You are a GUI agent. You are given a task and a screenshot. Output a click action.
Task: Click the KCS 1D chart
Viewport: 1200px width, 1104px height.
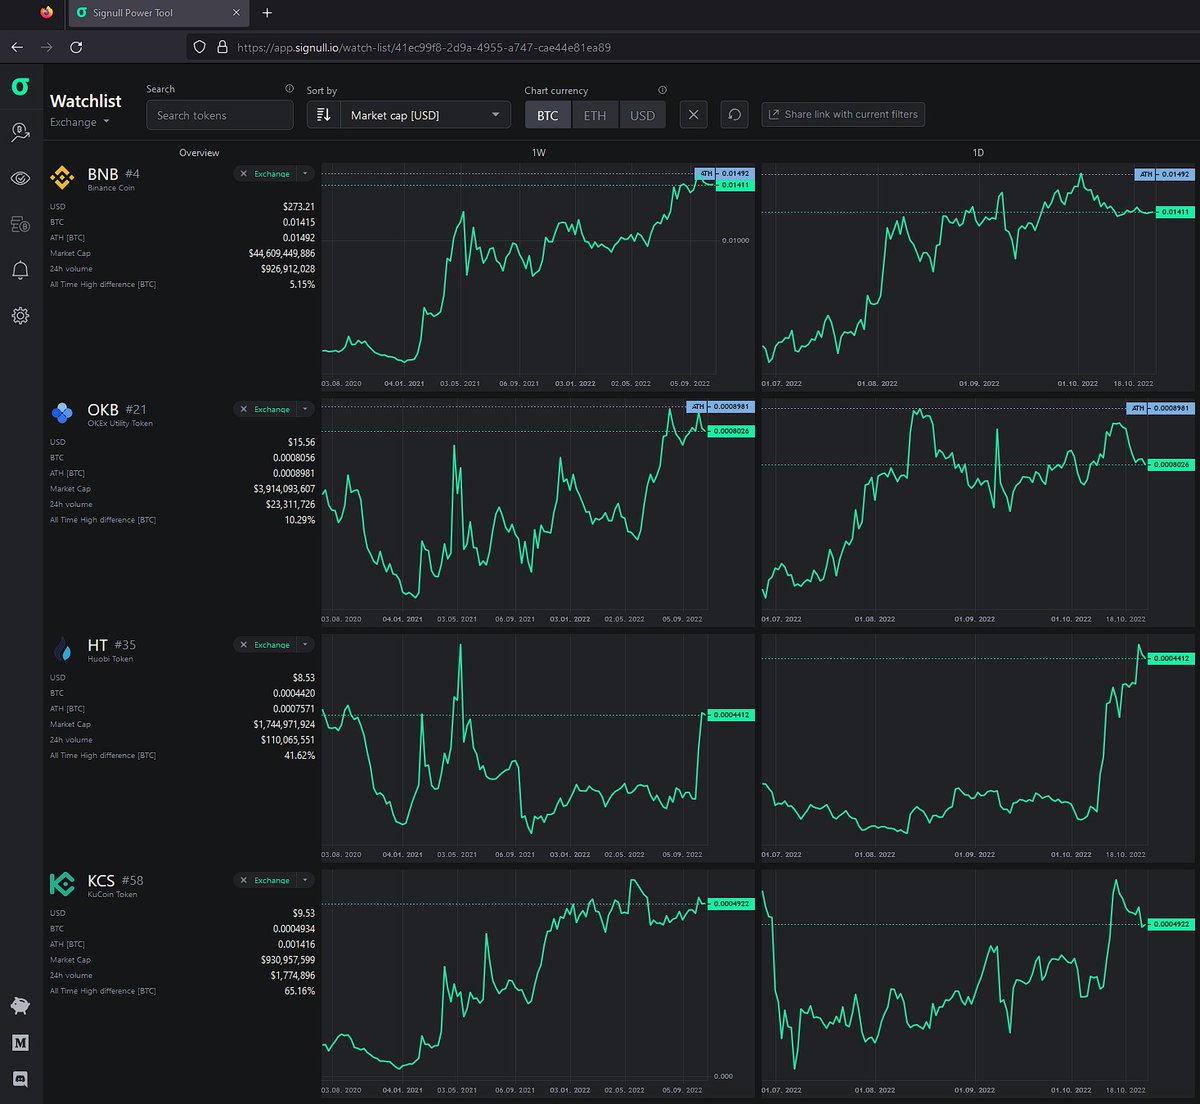977,983
